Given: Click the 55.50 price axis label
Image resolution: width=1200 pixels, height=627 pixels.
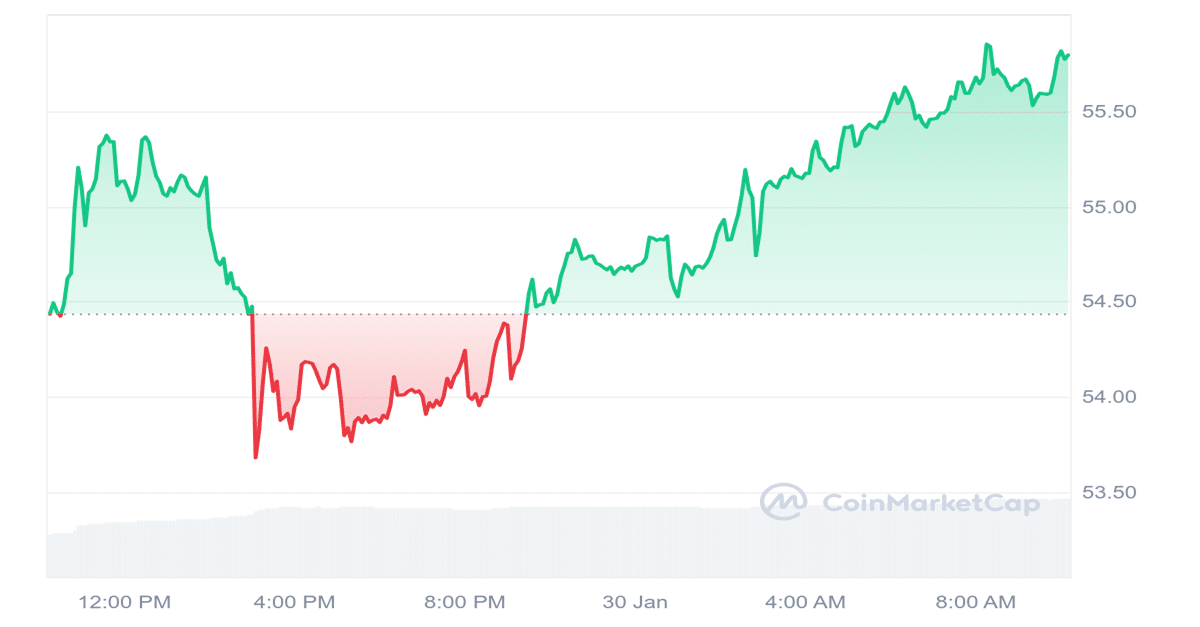Looking at the screenshot, I should click(1110, 112).
